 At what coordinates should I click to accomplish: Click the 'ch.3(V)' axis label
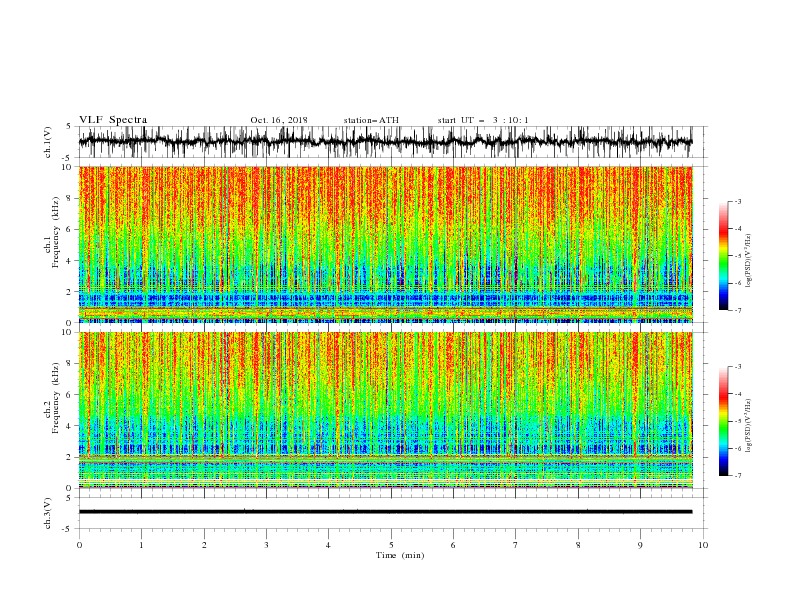pyautogui.click(x=48, y=513)
